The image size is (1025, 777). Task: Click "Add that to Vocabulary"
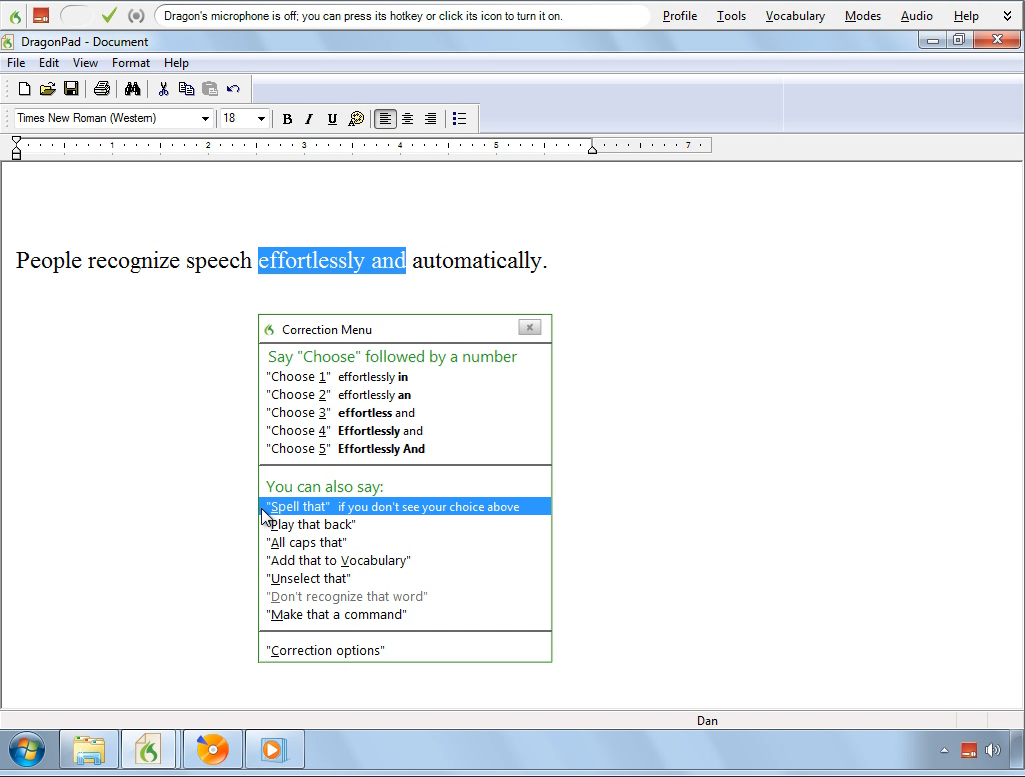(405, 561)
